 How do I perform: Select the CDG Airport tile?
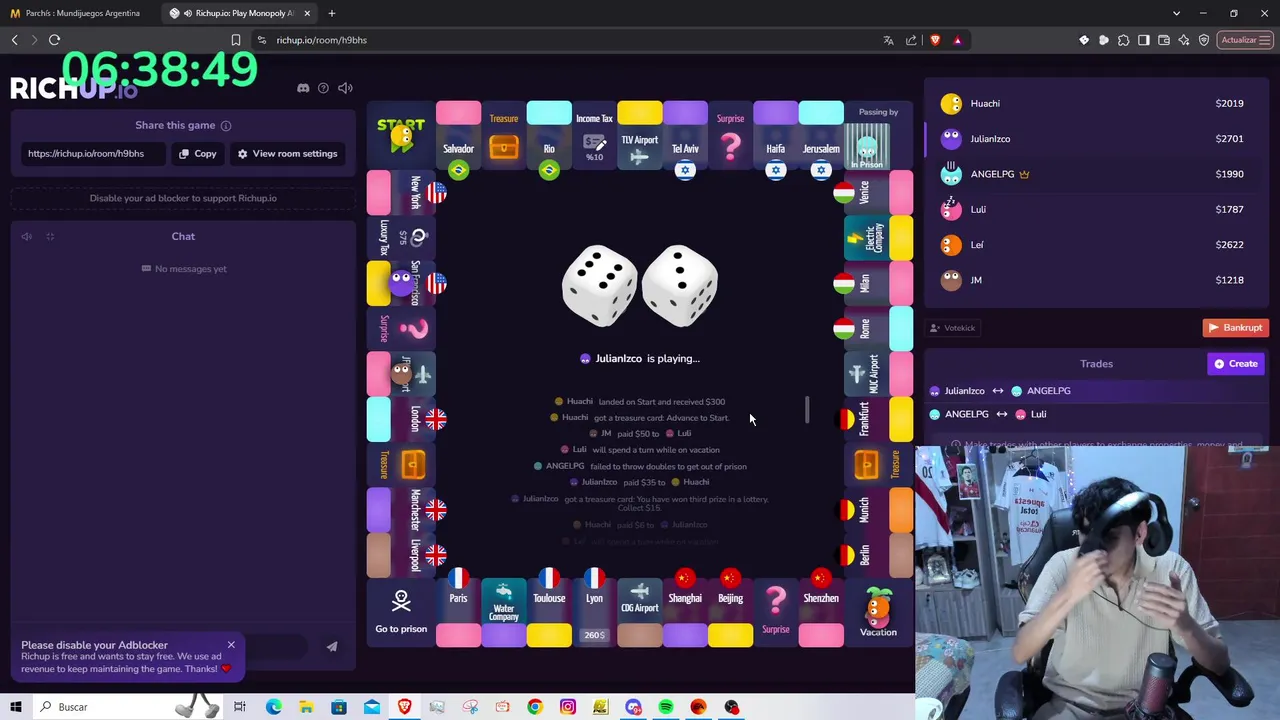[640, 613]
